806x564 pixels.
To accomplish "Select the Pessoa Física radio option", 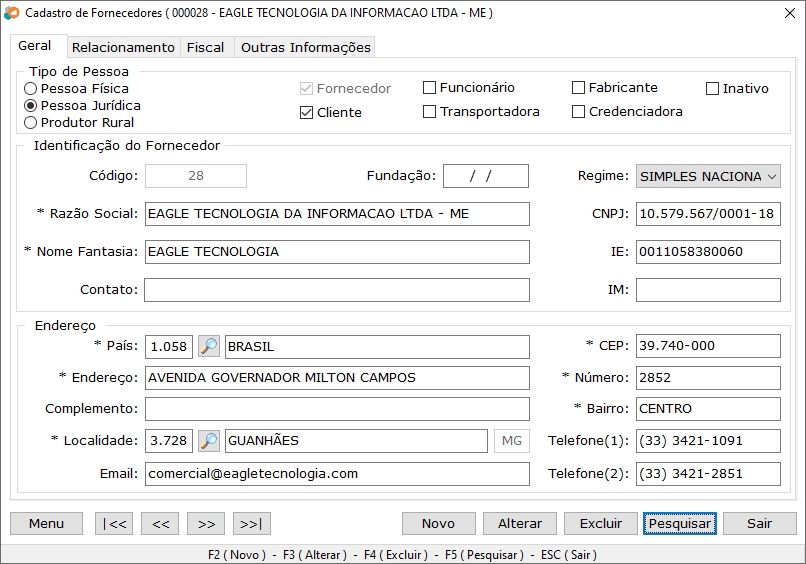I will (x=31, y=89).
